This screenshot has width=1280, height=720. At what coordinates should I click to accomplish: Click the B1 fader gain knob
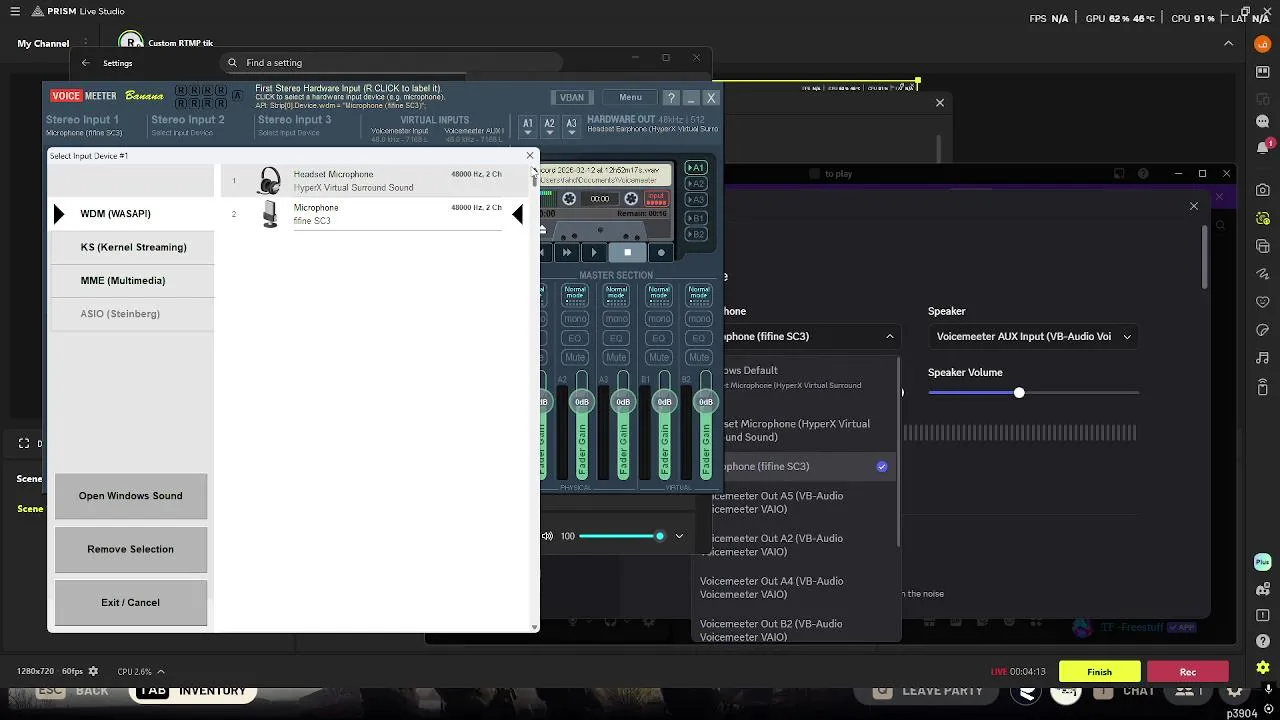(x=664, y=402)
